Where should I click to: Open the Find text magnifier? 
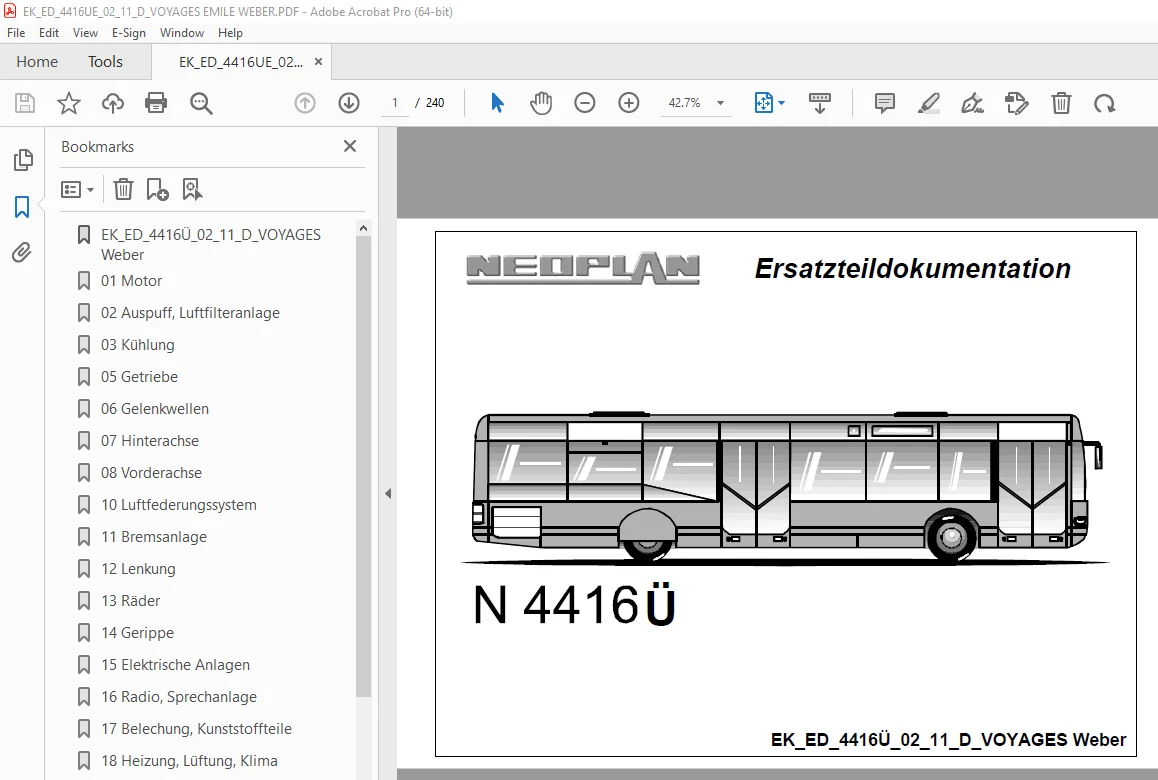201,103
